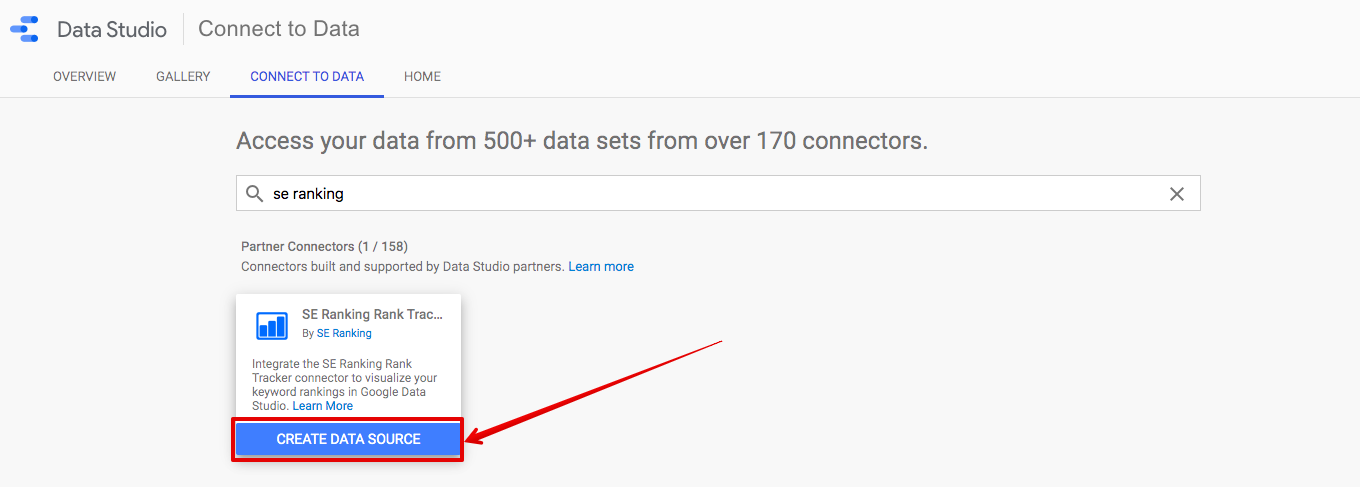The image size is (1360, 487).
Task: Click the Data Studio logo icon
Action: (x=24, y=29)
